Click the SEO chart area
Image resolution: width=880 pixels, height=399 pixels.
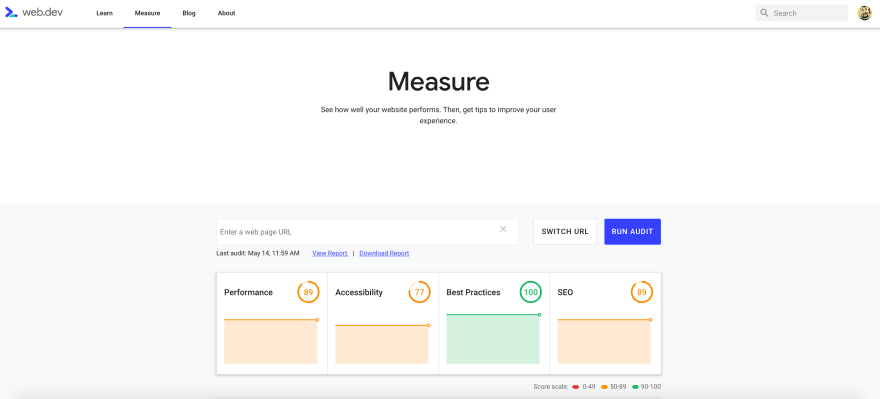(x=604, y=341)
